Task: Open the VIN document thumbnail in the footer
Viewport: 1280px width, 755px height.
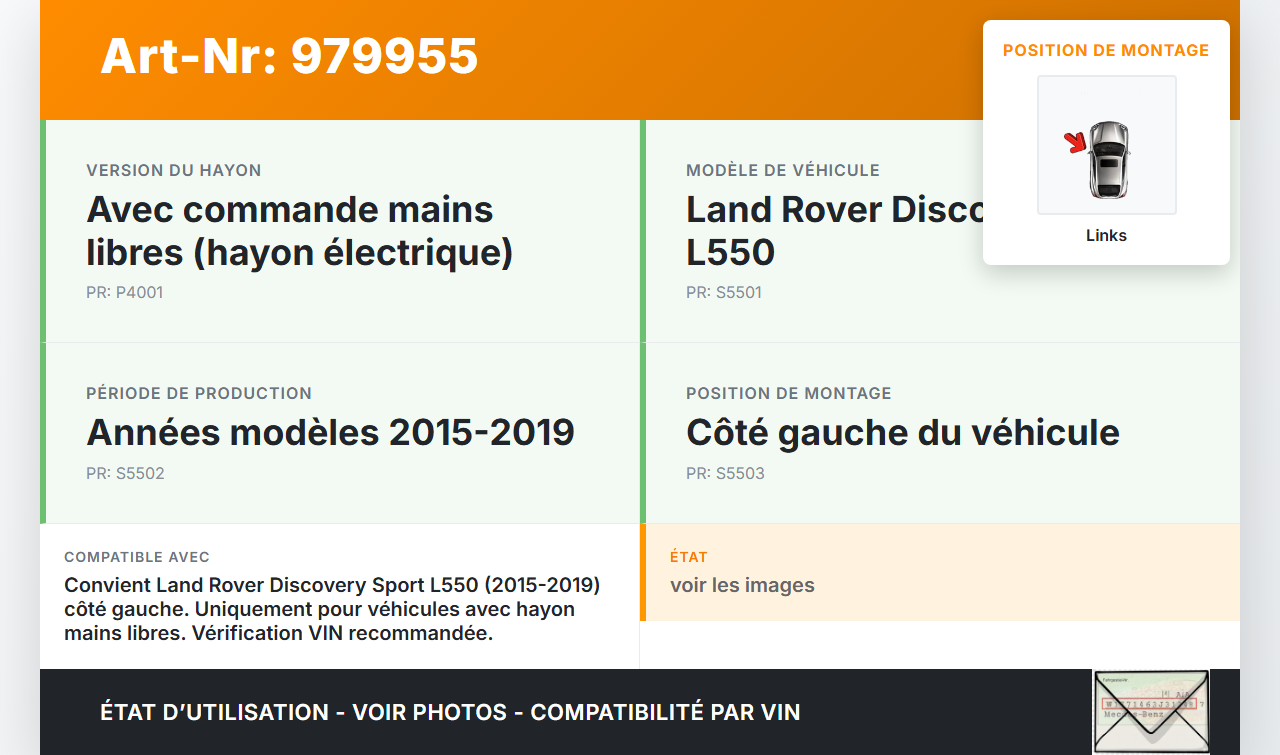Action: coord(1151,711)
